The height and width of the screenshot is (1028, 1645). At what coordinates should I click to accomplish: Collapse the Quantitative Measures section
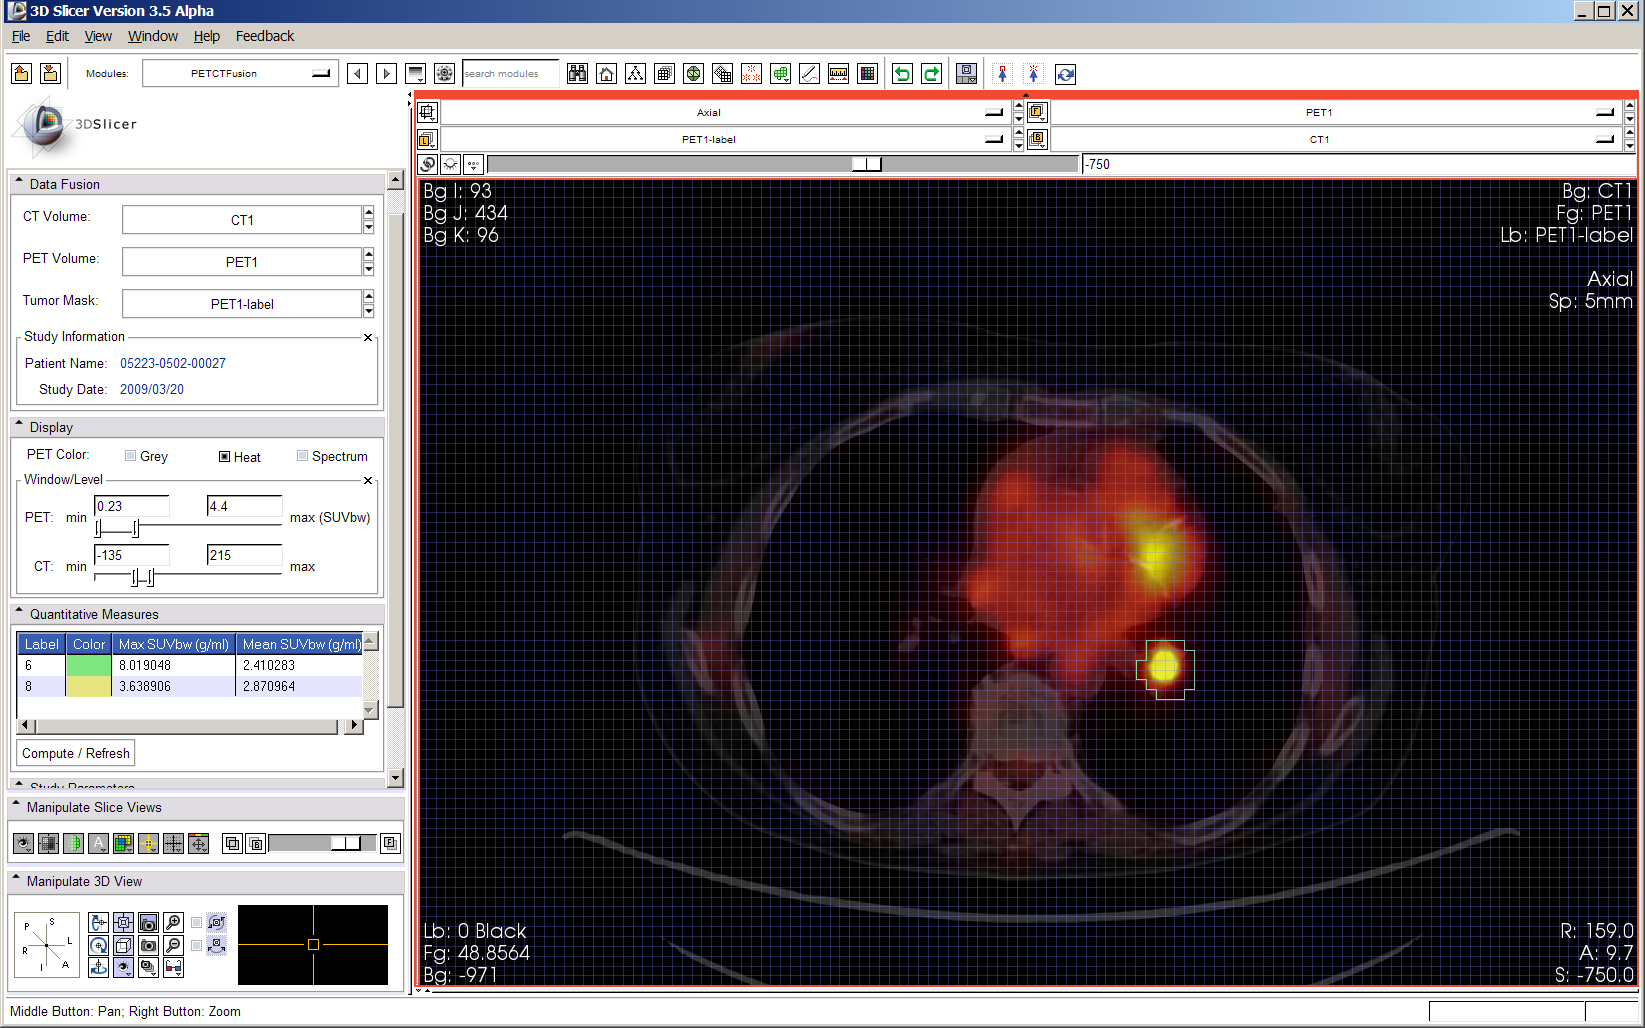coord(19,614)
